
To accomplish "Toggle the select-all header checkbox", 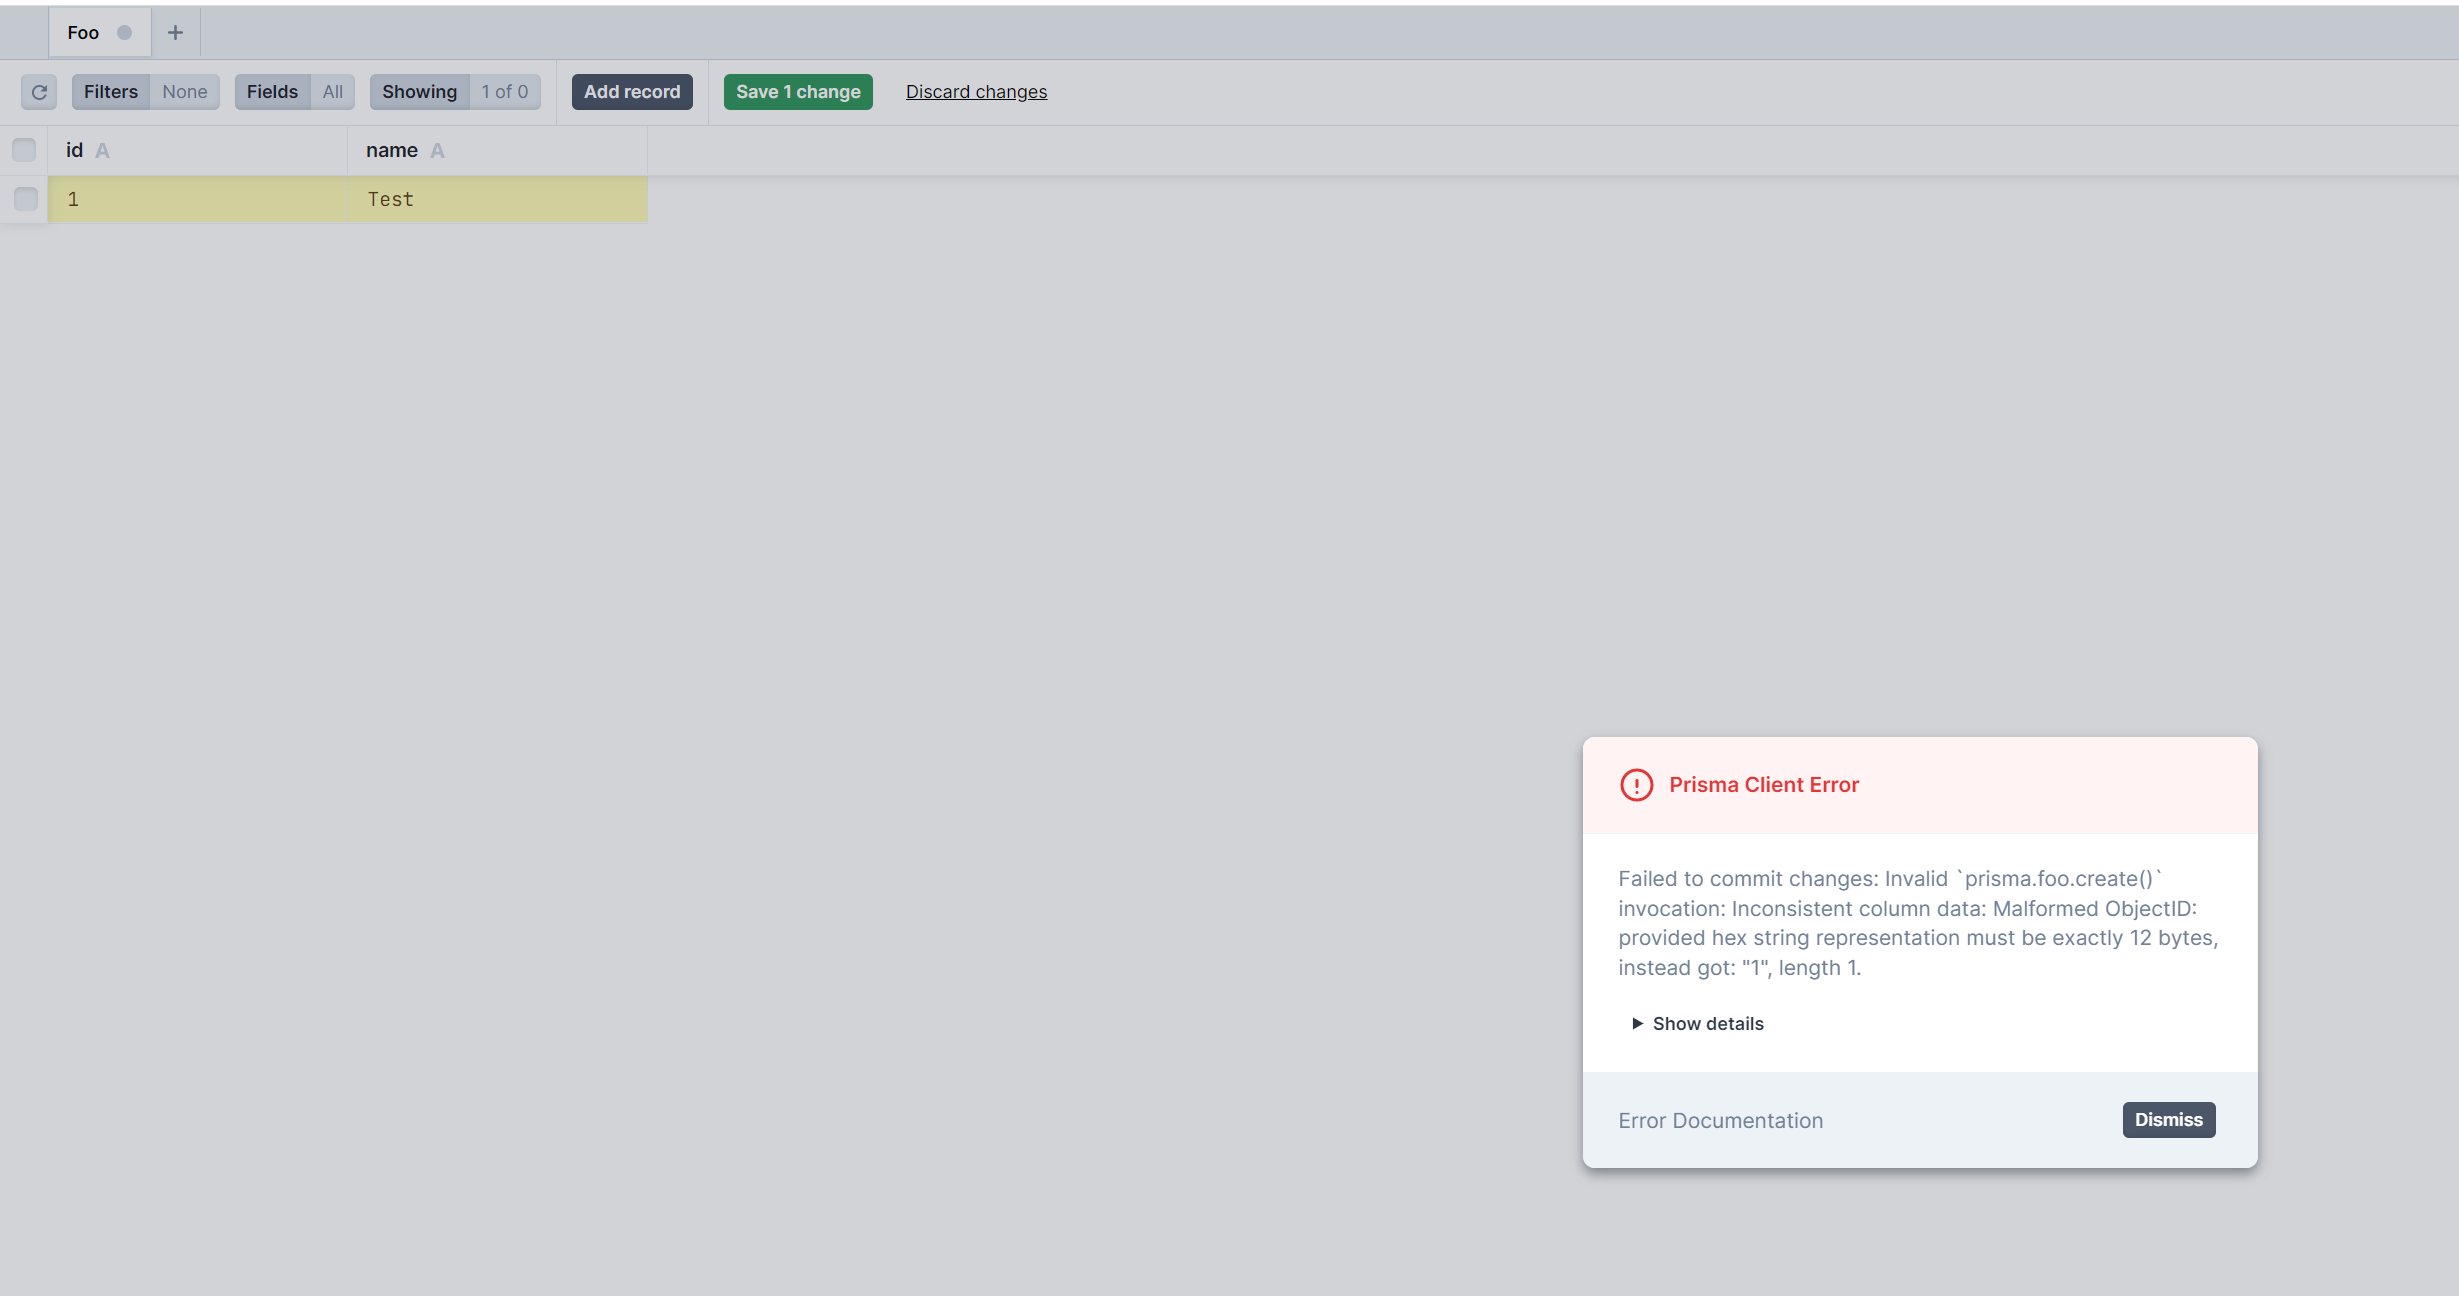I will (24, 150).
